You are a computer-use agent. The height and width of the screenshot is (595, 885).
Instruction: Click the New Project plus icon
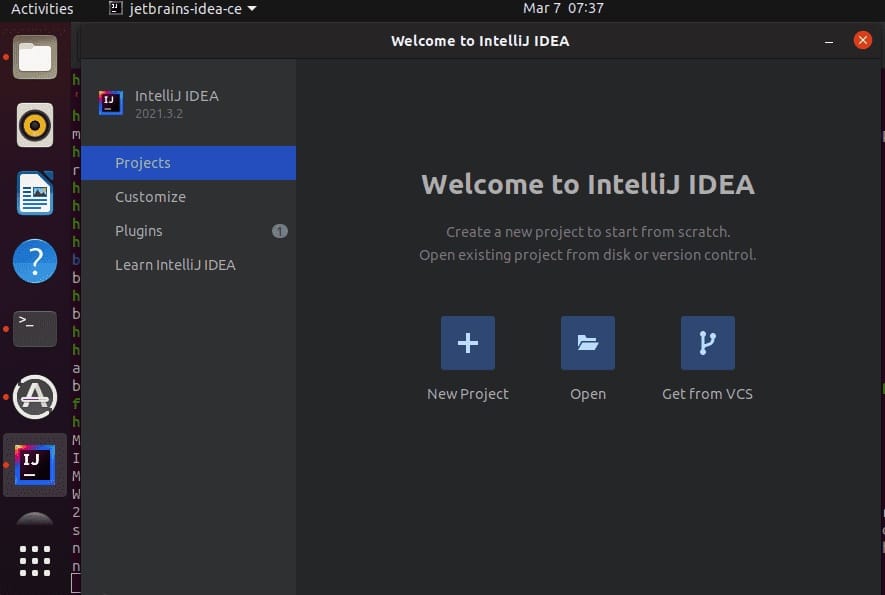[467, 342]
